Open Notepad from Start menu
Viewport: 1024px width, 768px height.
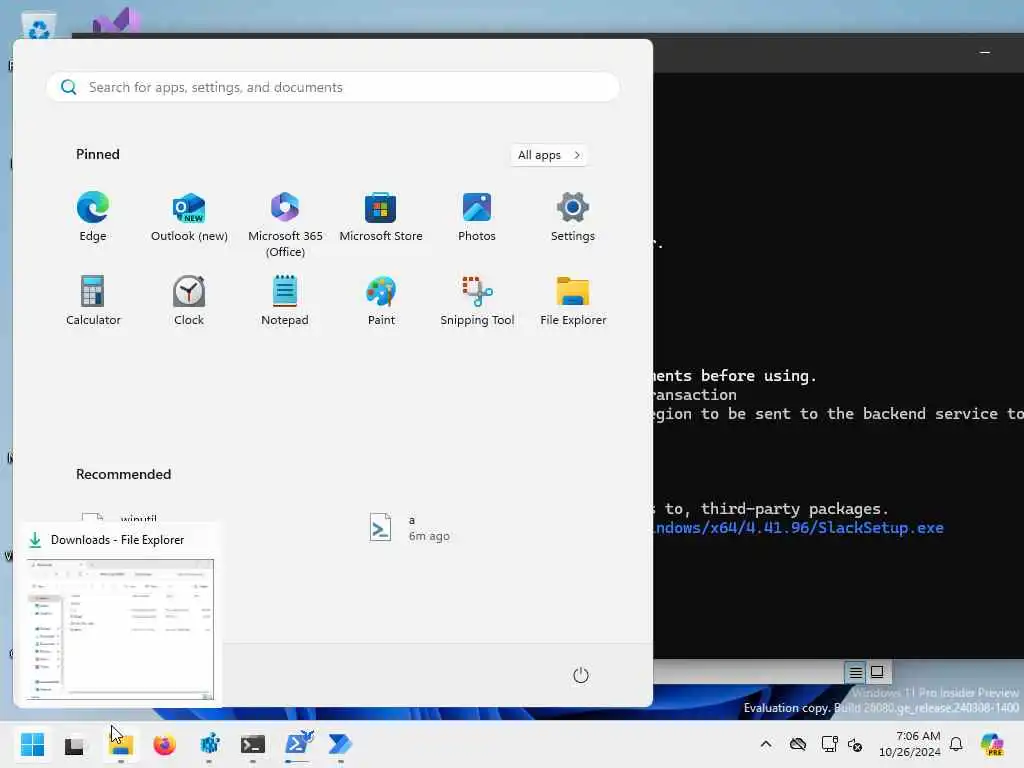coord(285,300)
